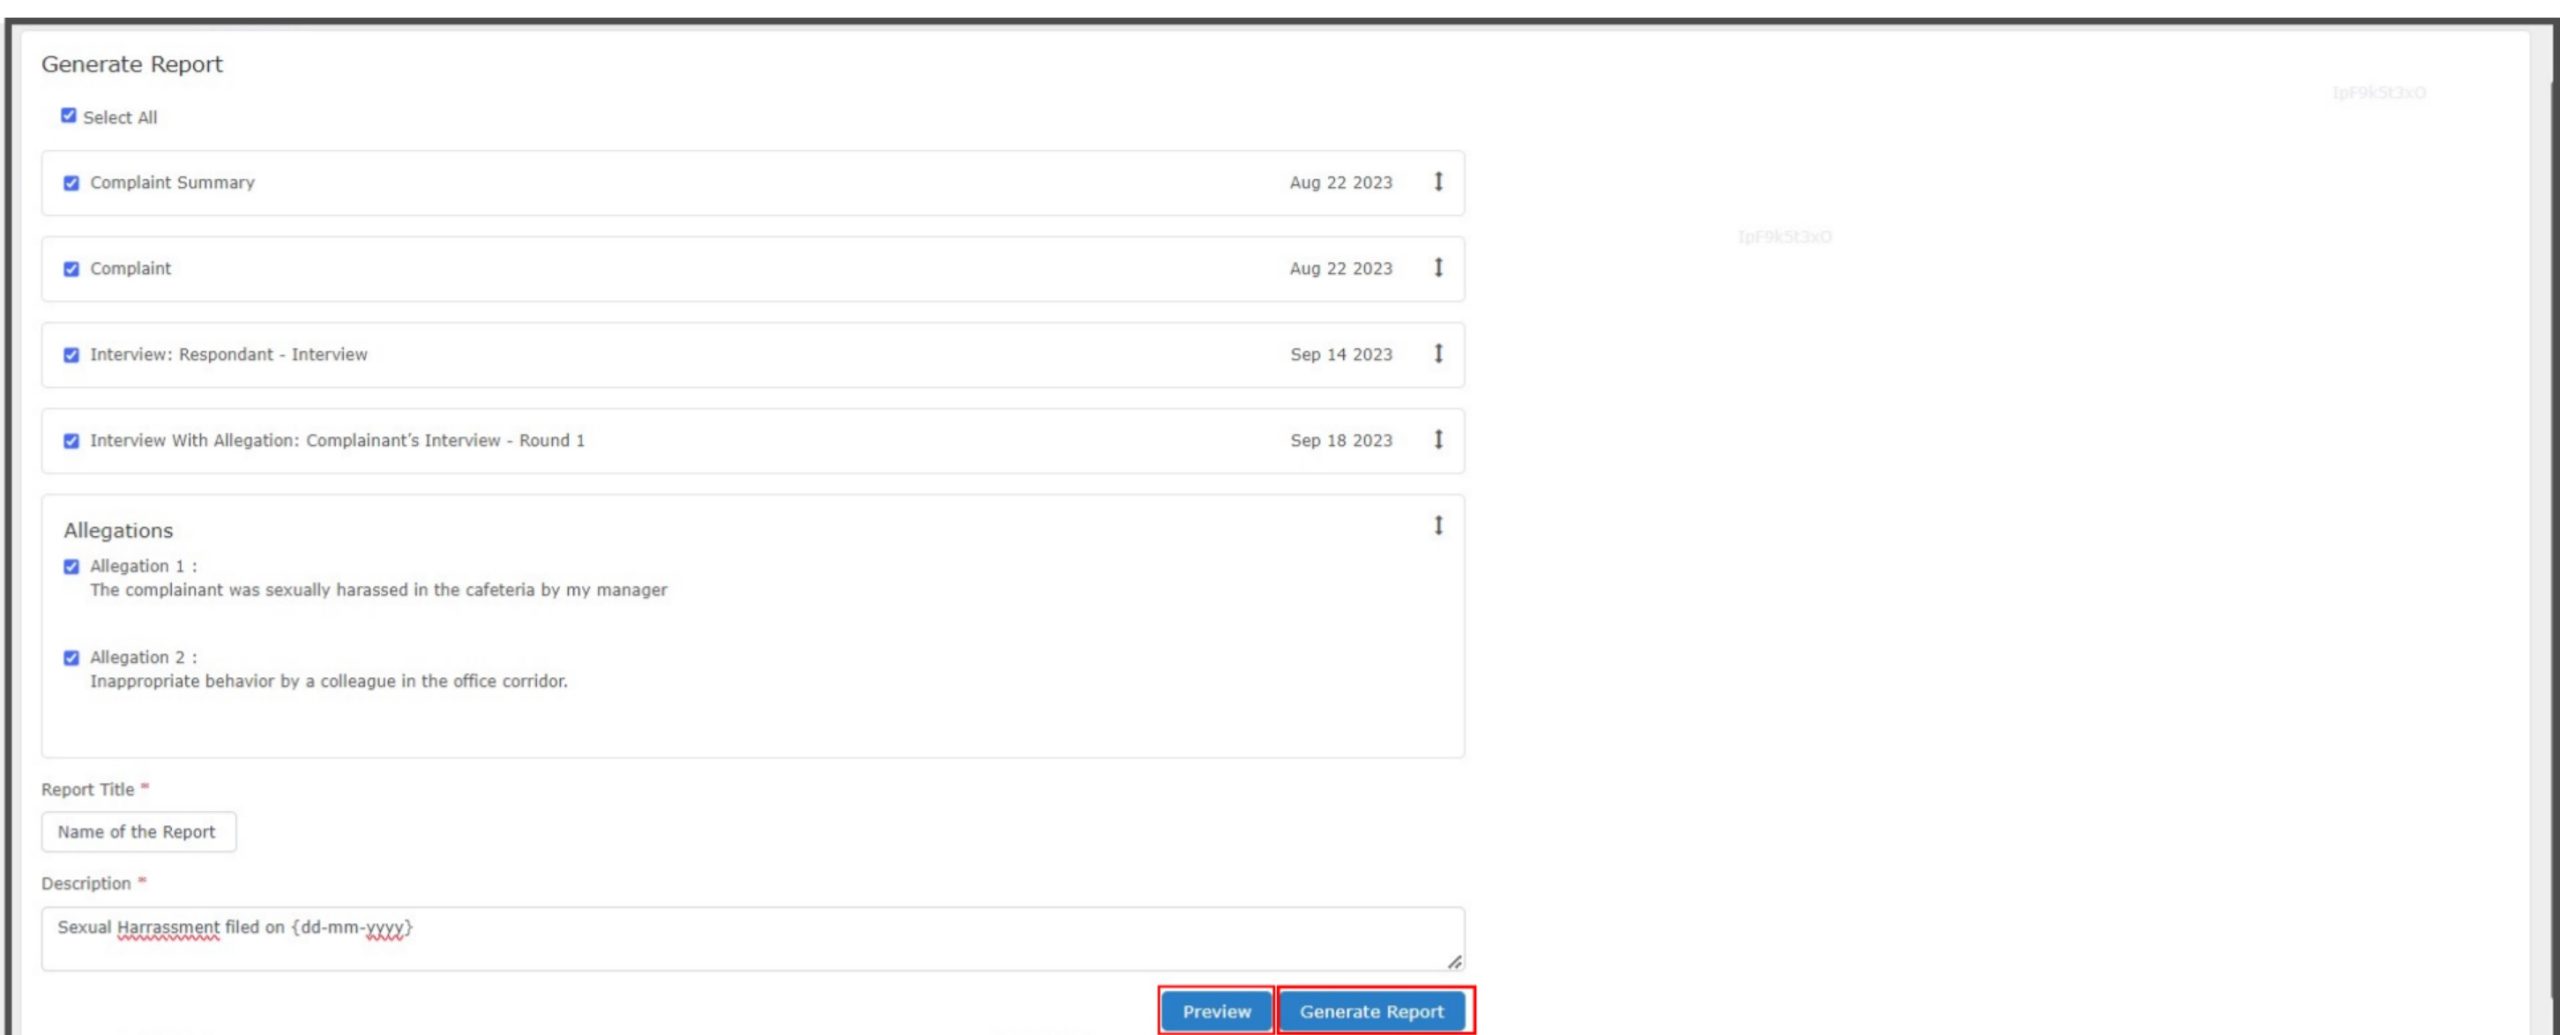Uncheck the Complaint Summary checkbox
Screen dimensions: 2560x1035
(71, 183)
